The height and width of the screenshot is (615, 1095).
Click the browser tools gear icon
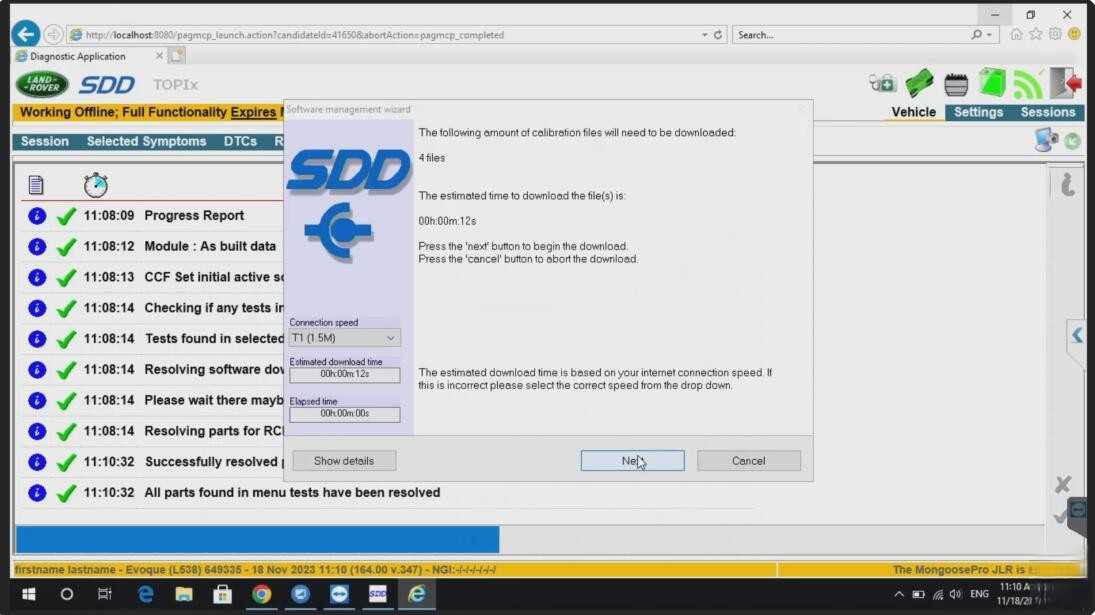pyautogui.click(x=1055, y=34)
